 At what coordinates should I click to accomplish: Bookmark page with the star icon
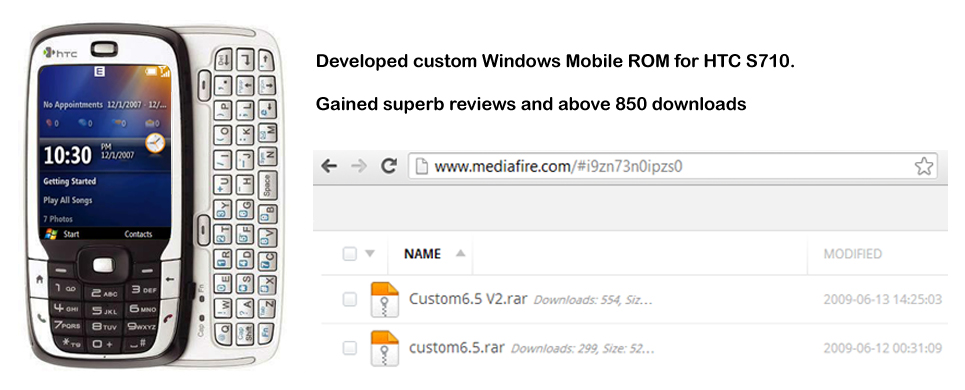click(924, 166)
